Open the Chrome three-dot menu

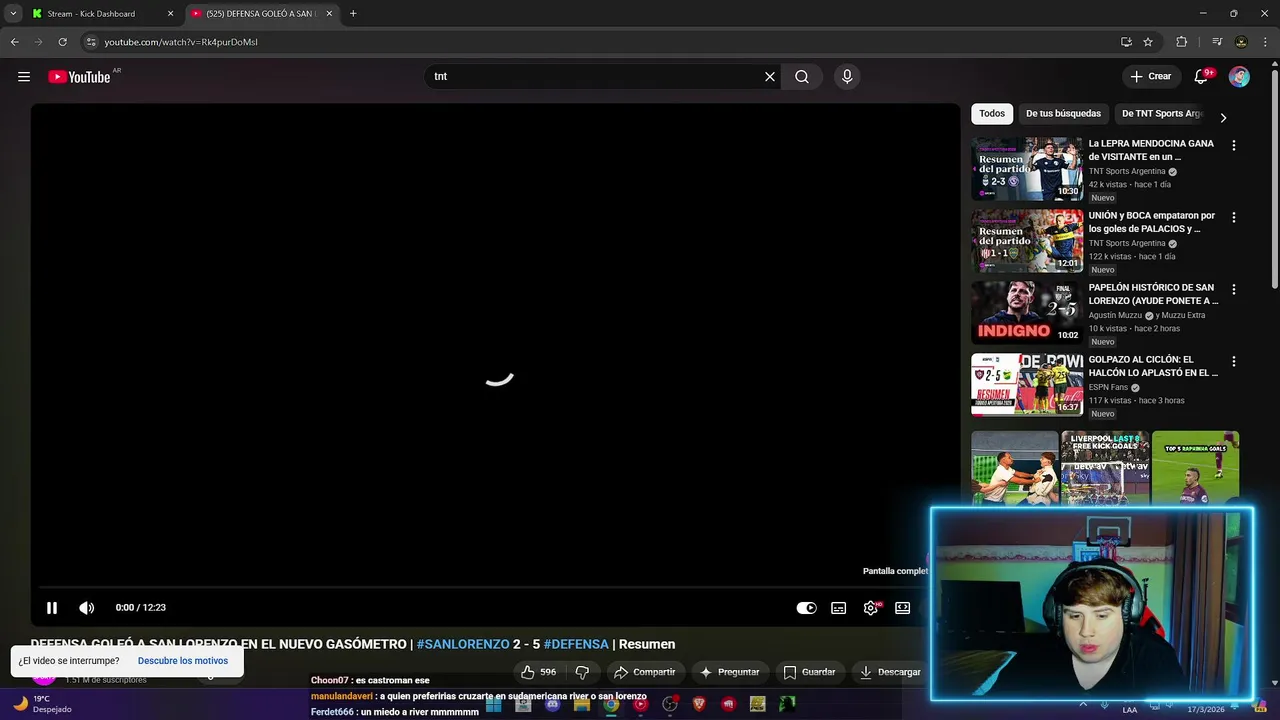click(x=1265, y=42)
